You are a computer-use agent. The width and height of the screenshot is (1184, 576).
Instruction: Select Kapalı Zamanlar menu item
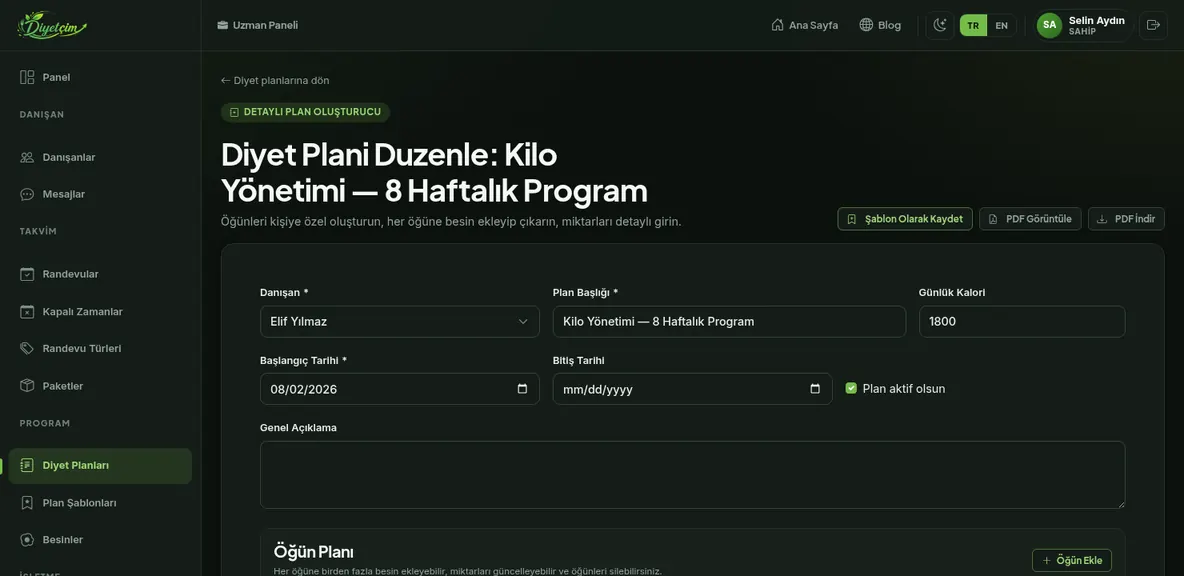point(100,312)
